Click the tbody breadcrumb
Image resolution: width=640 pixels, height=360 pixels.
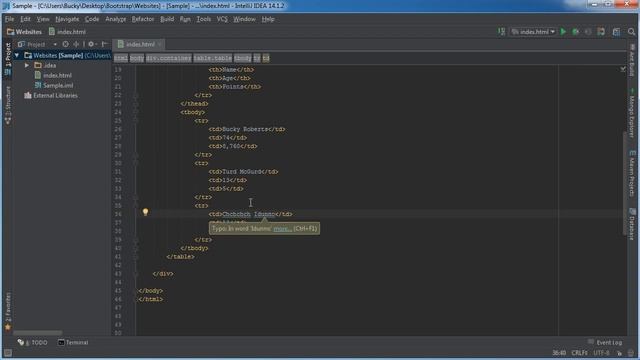pos(243,58)
